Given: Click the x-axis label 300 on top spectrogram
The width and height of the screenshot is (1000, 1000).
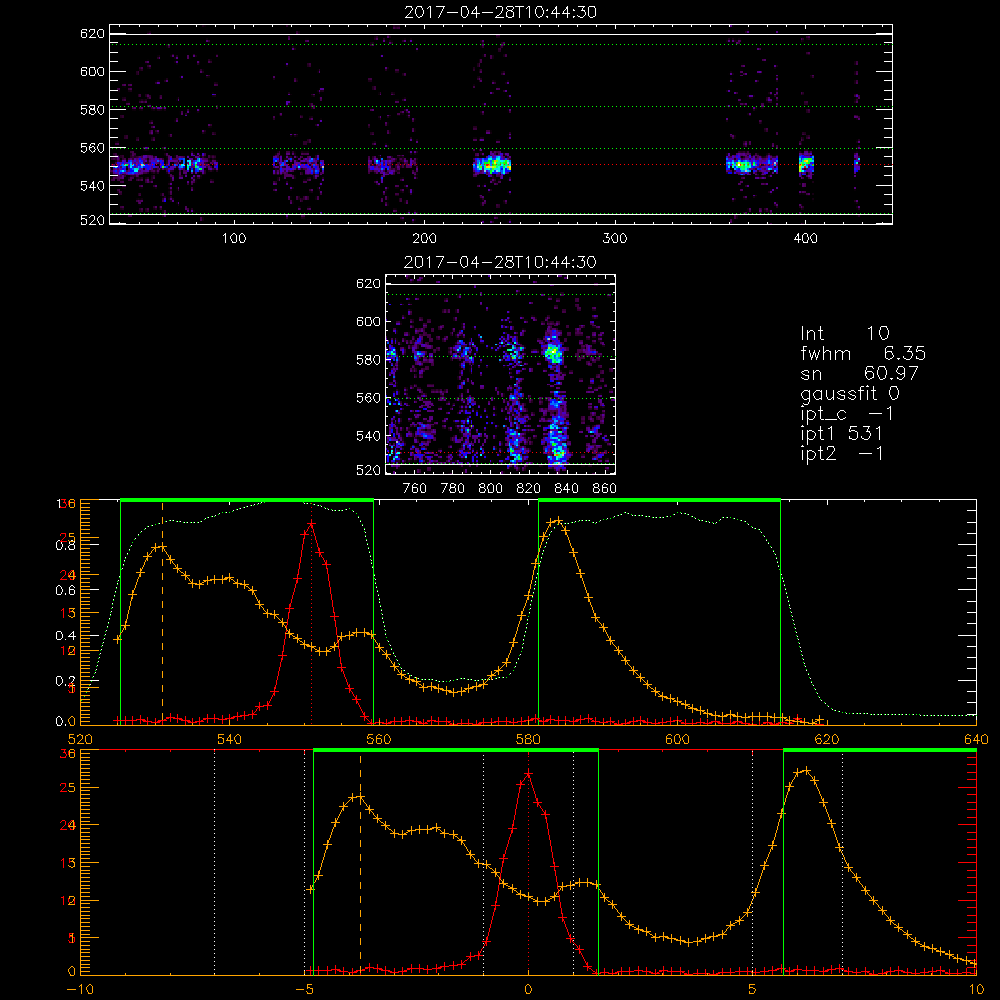Looking at the screenshot, I should point(615,239).
